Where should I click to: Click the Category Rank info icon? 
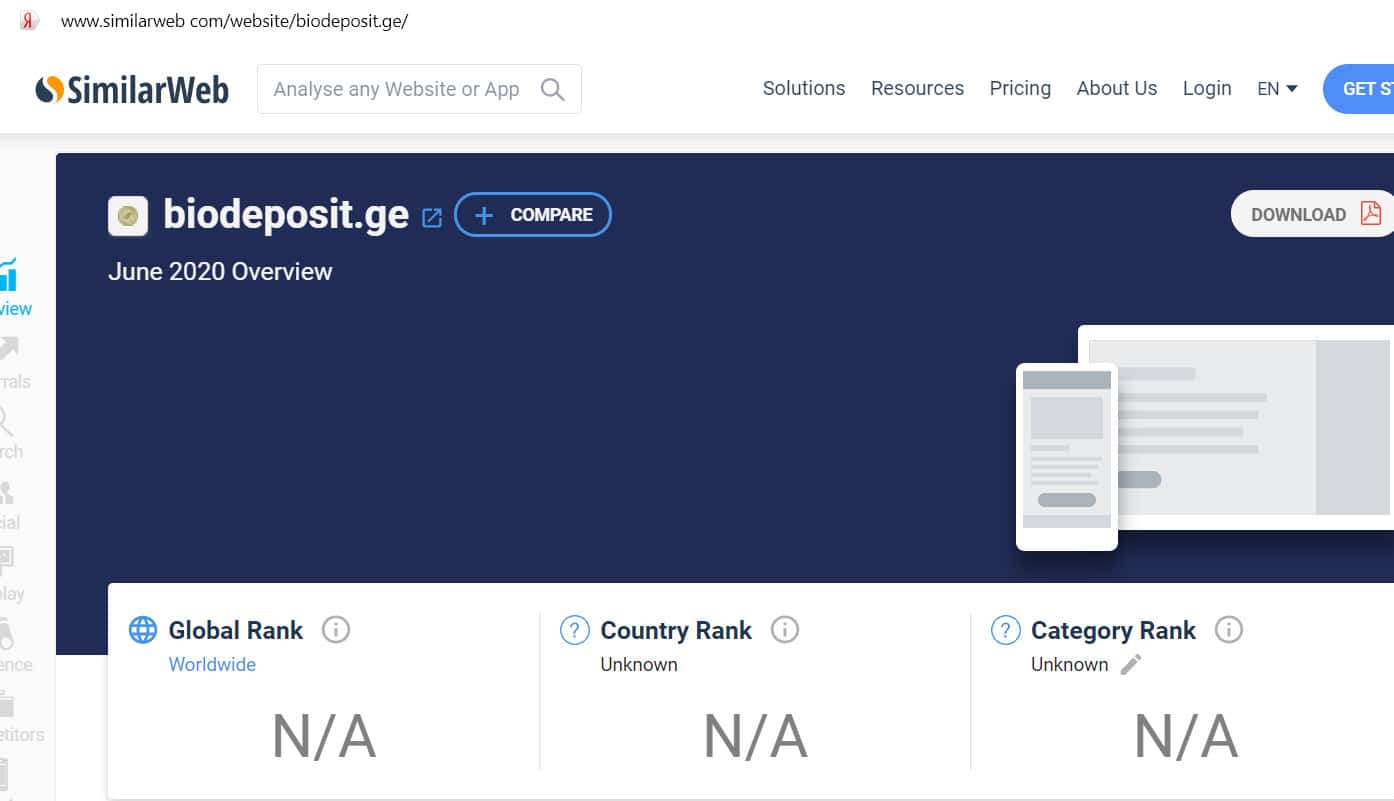[1228, 630]
